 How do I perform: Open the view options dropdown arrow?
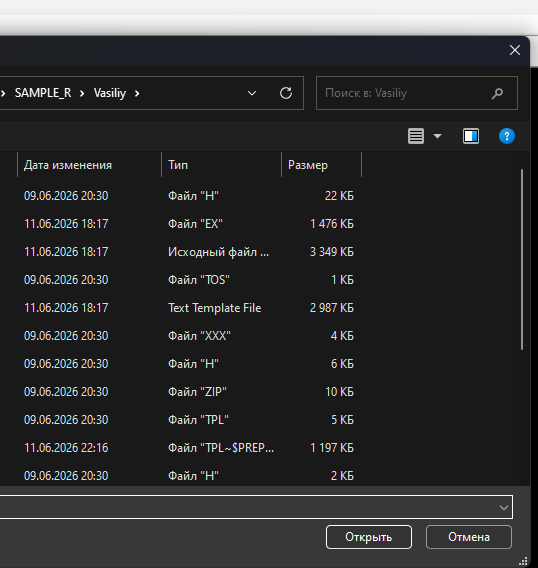437,136
